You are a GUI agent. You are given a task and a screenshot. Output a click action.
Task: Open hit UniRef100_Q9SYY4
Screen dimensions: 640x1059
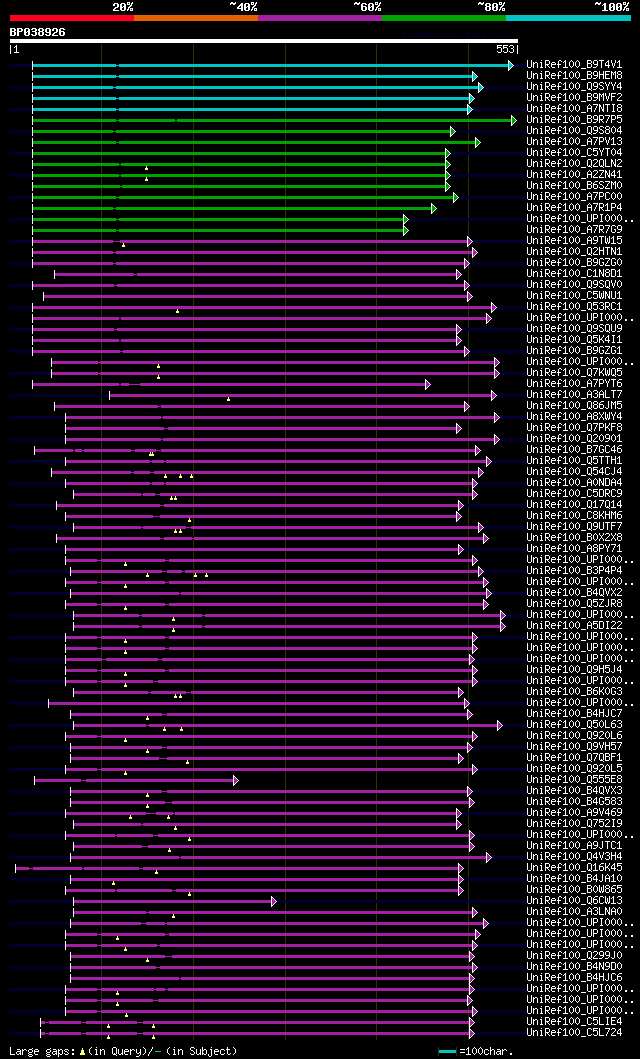(x=575, y=86)
